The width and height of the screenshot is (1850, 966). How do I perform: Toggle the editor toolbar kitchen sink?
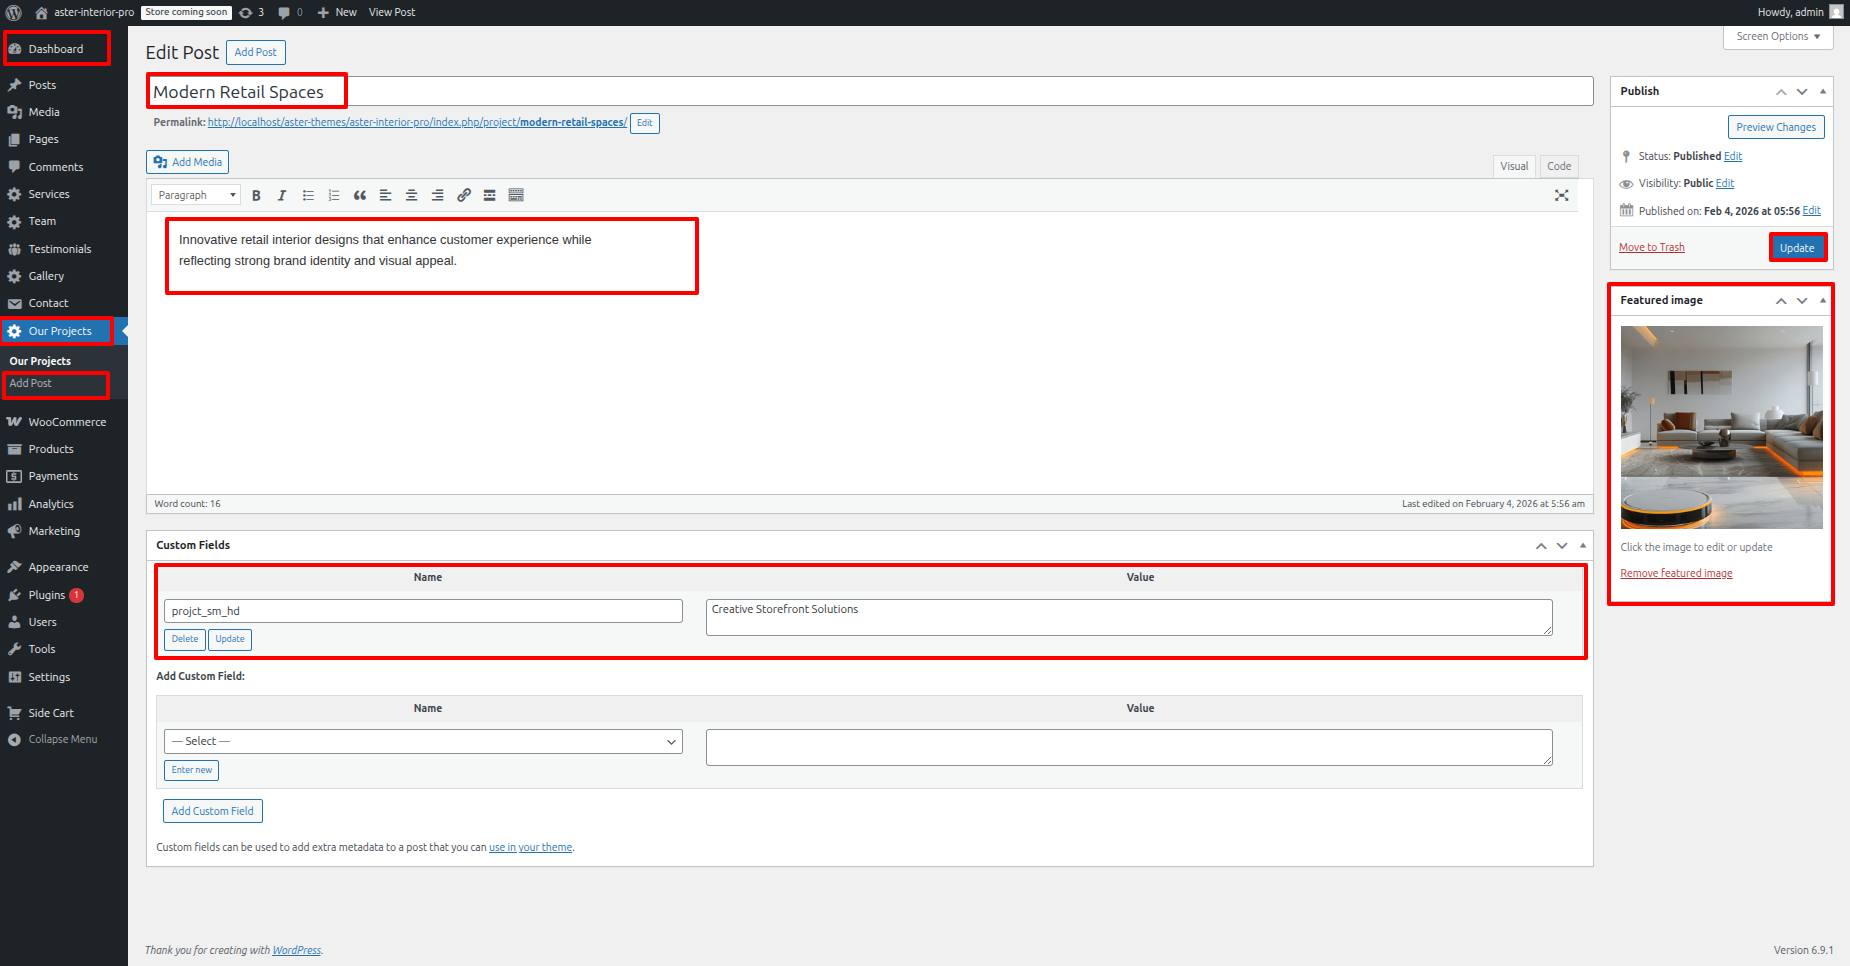516,196
